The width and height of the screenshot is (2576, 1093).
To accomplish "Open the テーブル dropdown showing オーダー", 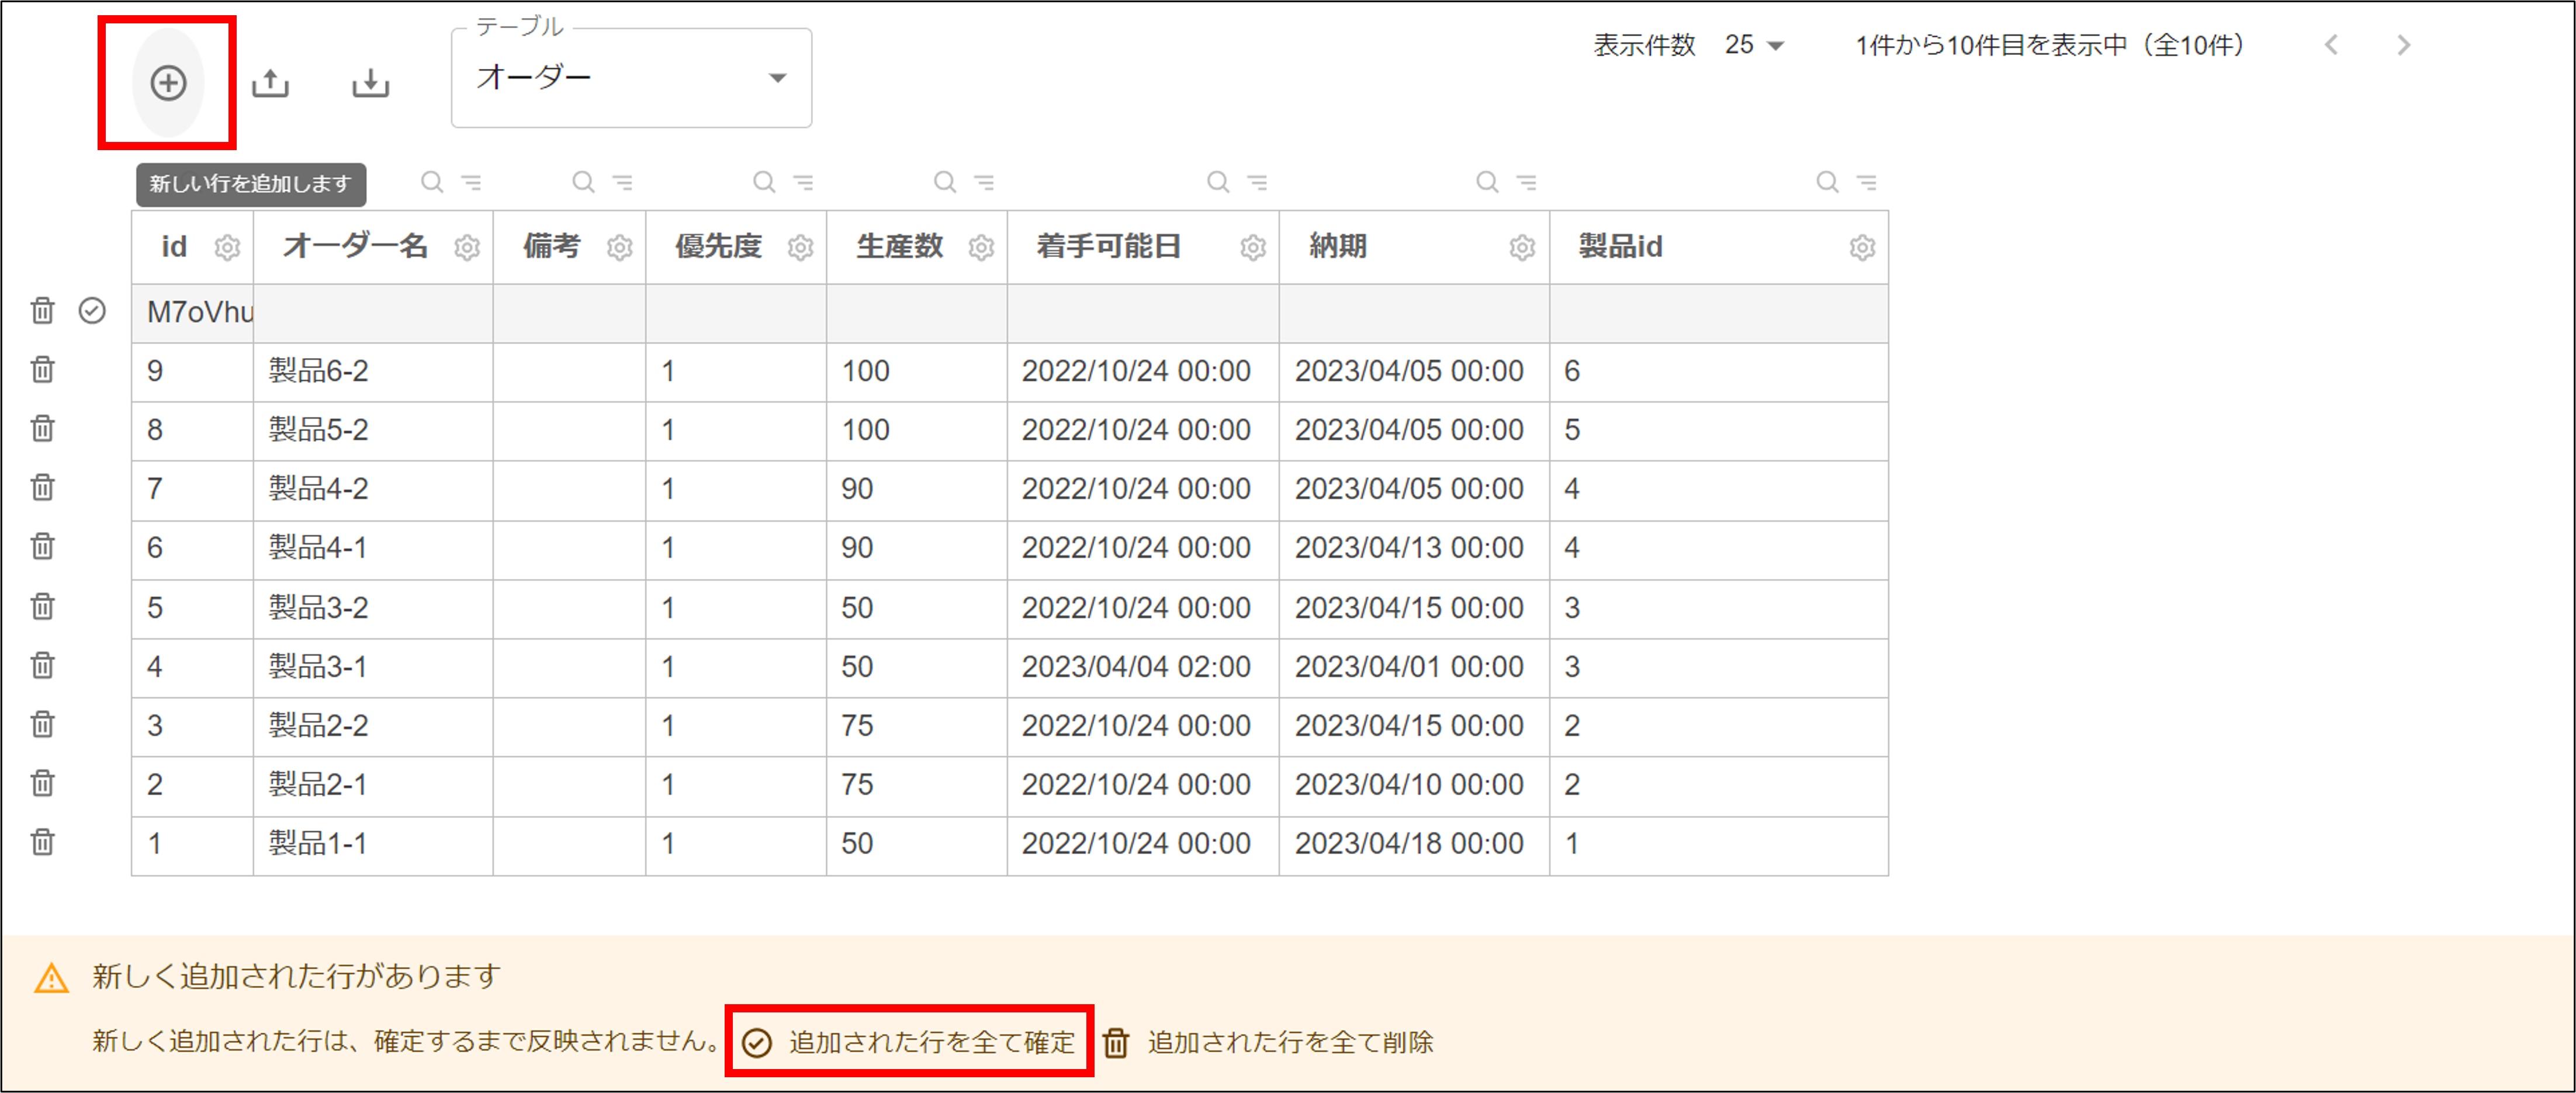I will coord(631,78).
